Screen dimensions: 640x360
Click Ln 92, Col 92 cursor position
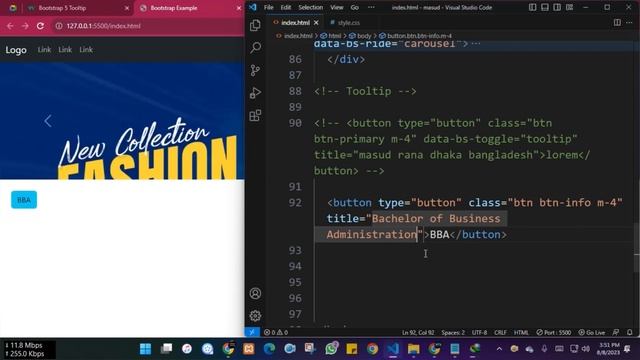(x=418, y=332)
